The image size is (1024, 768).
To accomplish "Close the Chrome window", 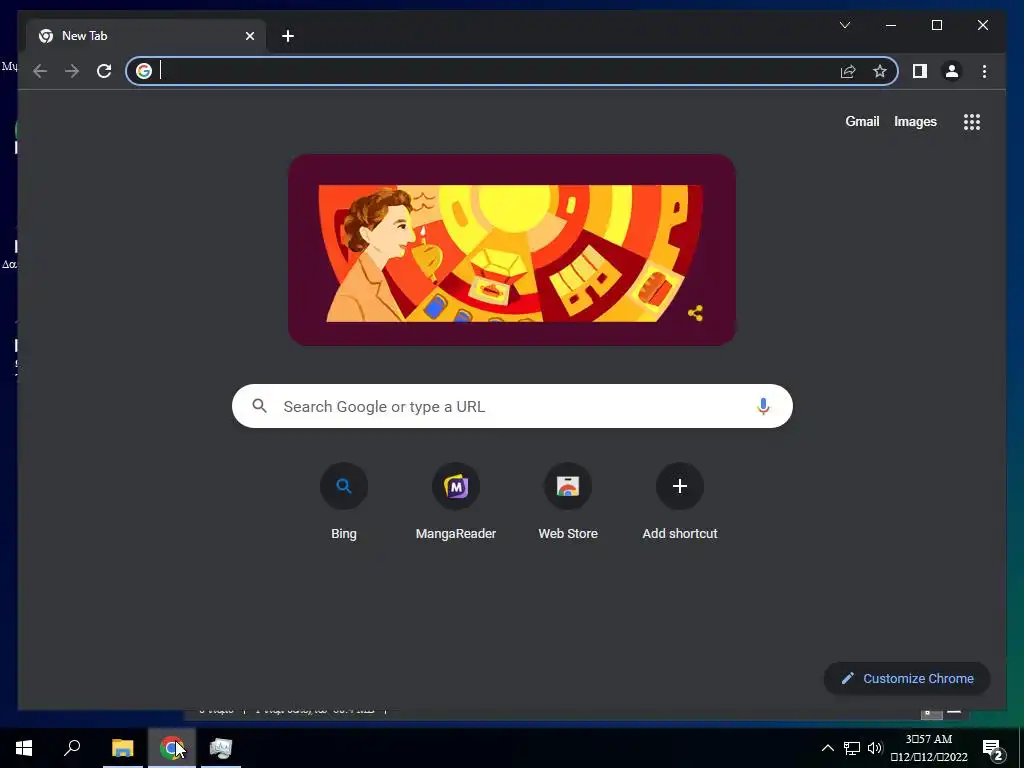I will click(x=982, y=25).
